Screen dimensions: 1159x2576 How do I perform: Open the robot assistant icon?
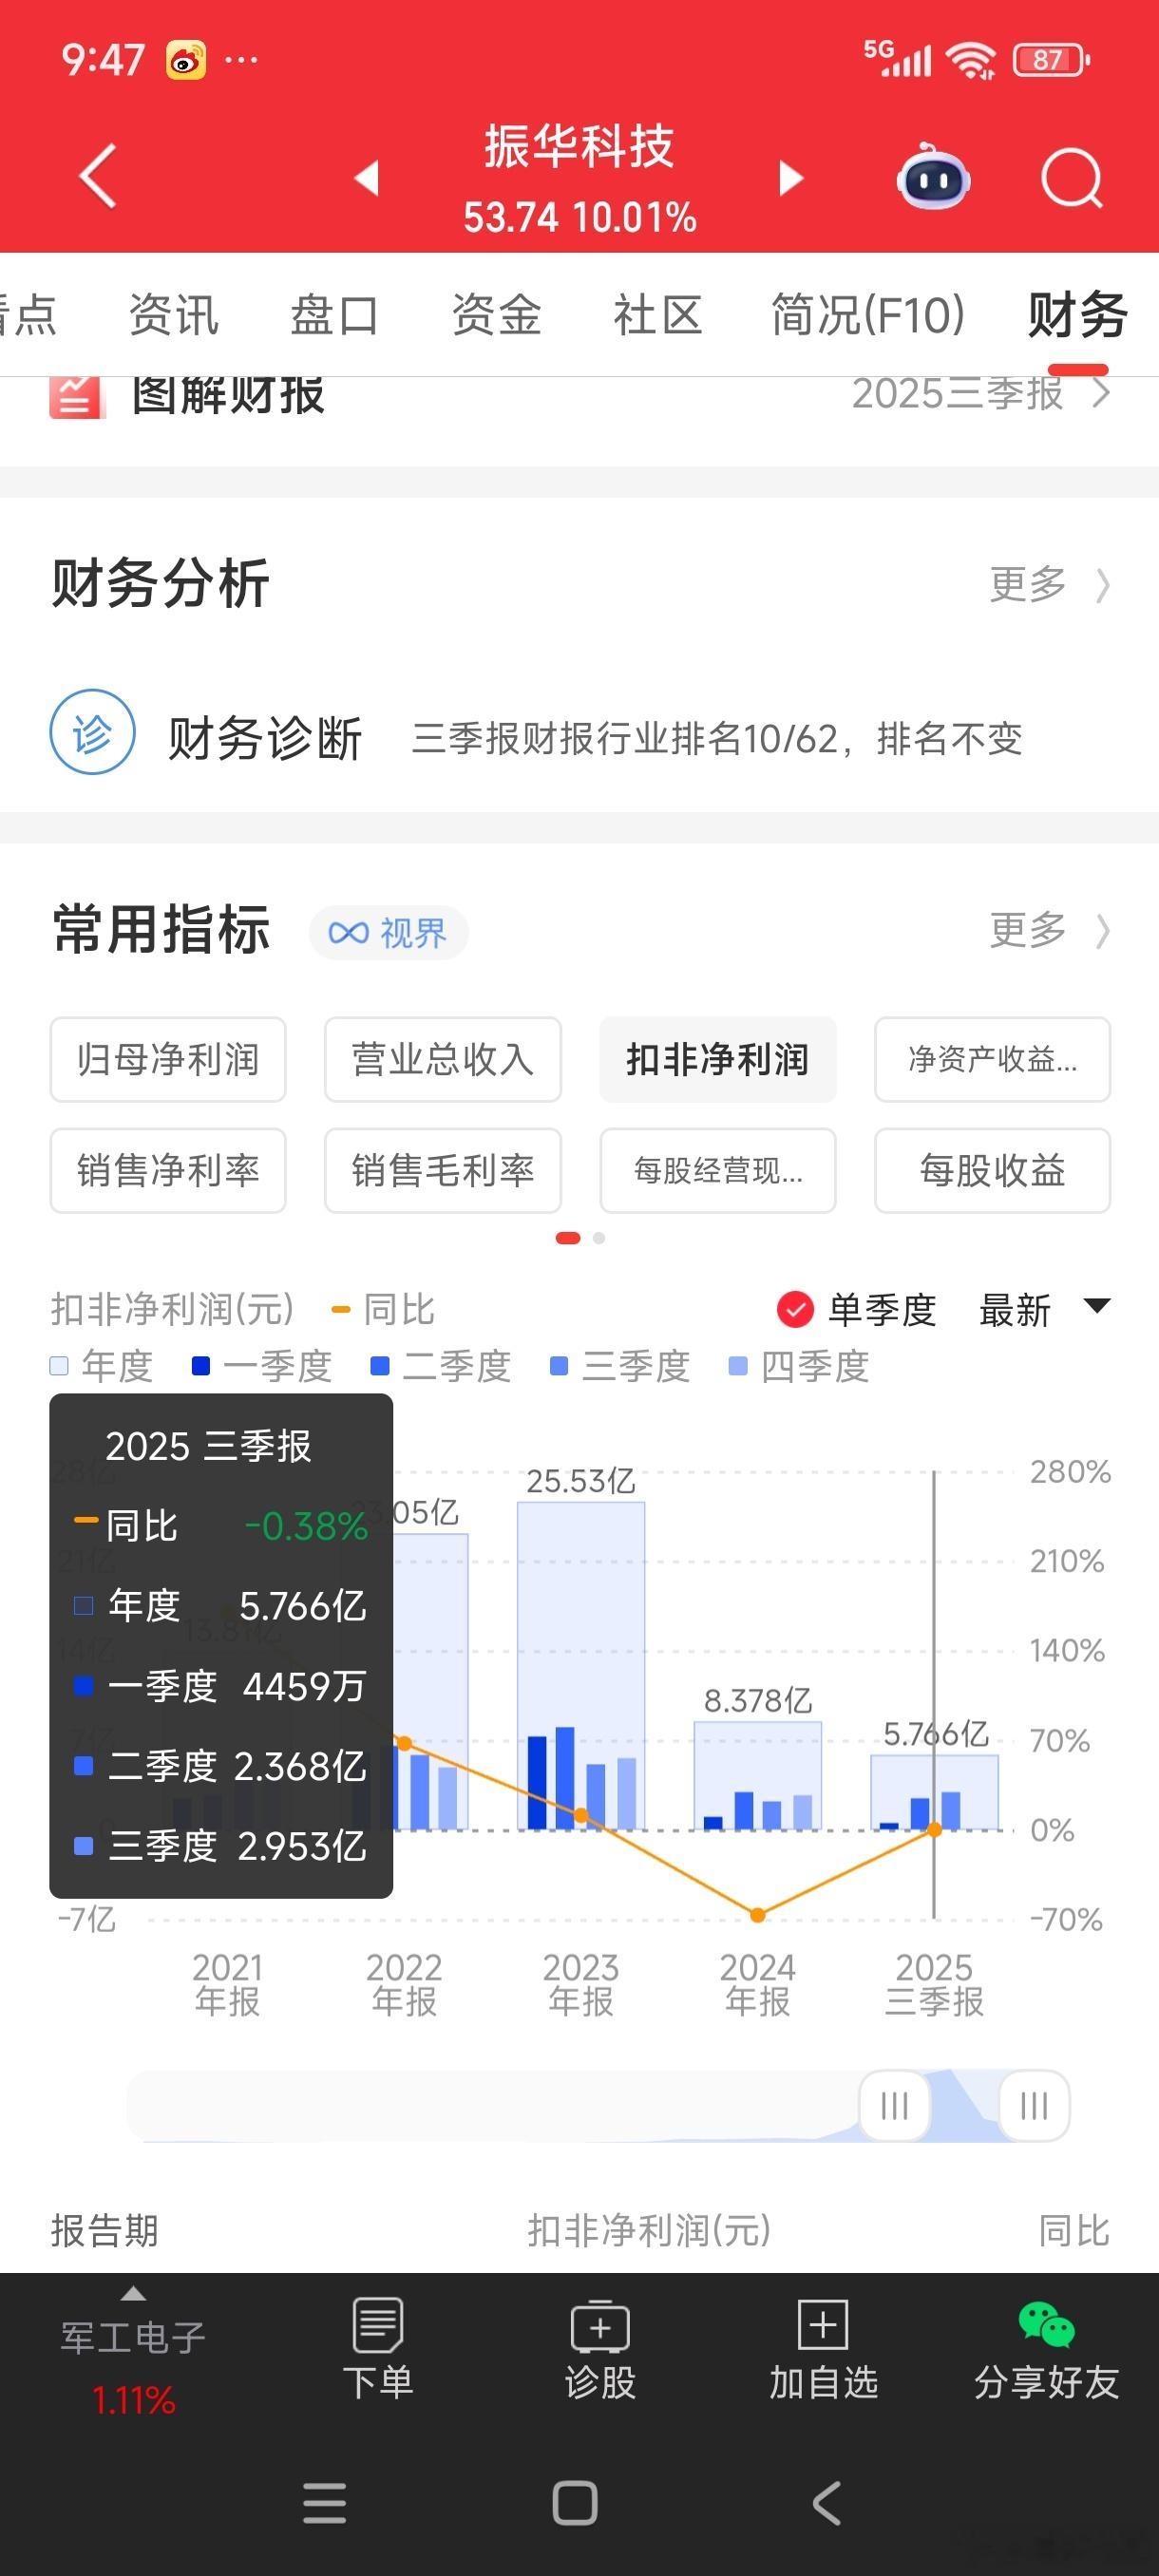coord(933,176)
